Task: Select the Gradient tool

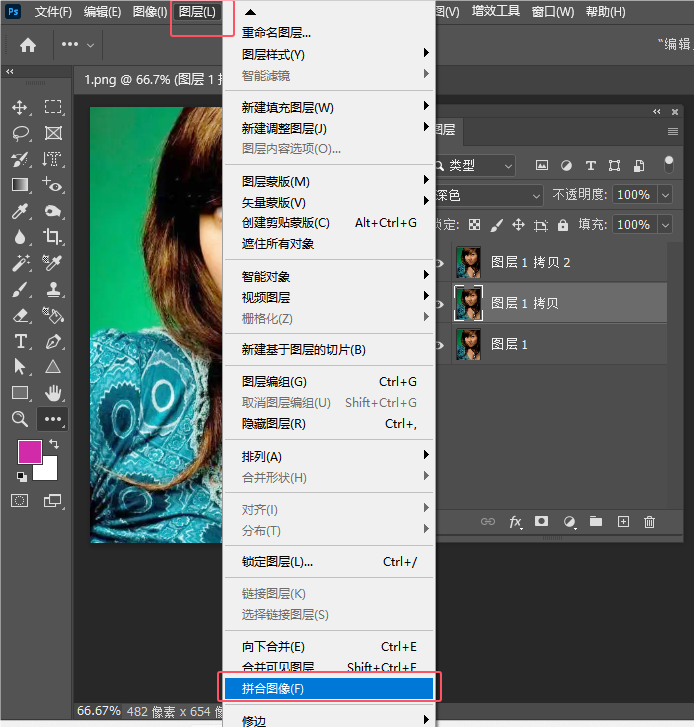Action: click(x=19, y=185)
